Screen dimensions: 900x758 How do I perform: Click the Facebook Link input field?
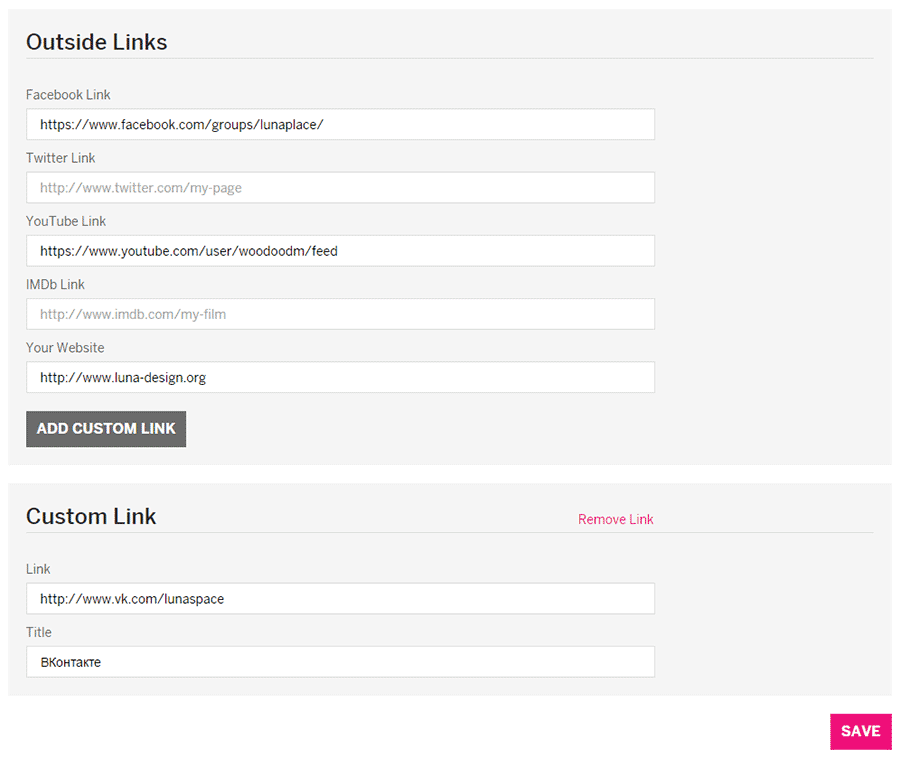point(340,124)
